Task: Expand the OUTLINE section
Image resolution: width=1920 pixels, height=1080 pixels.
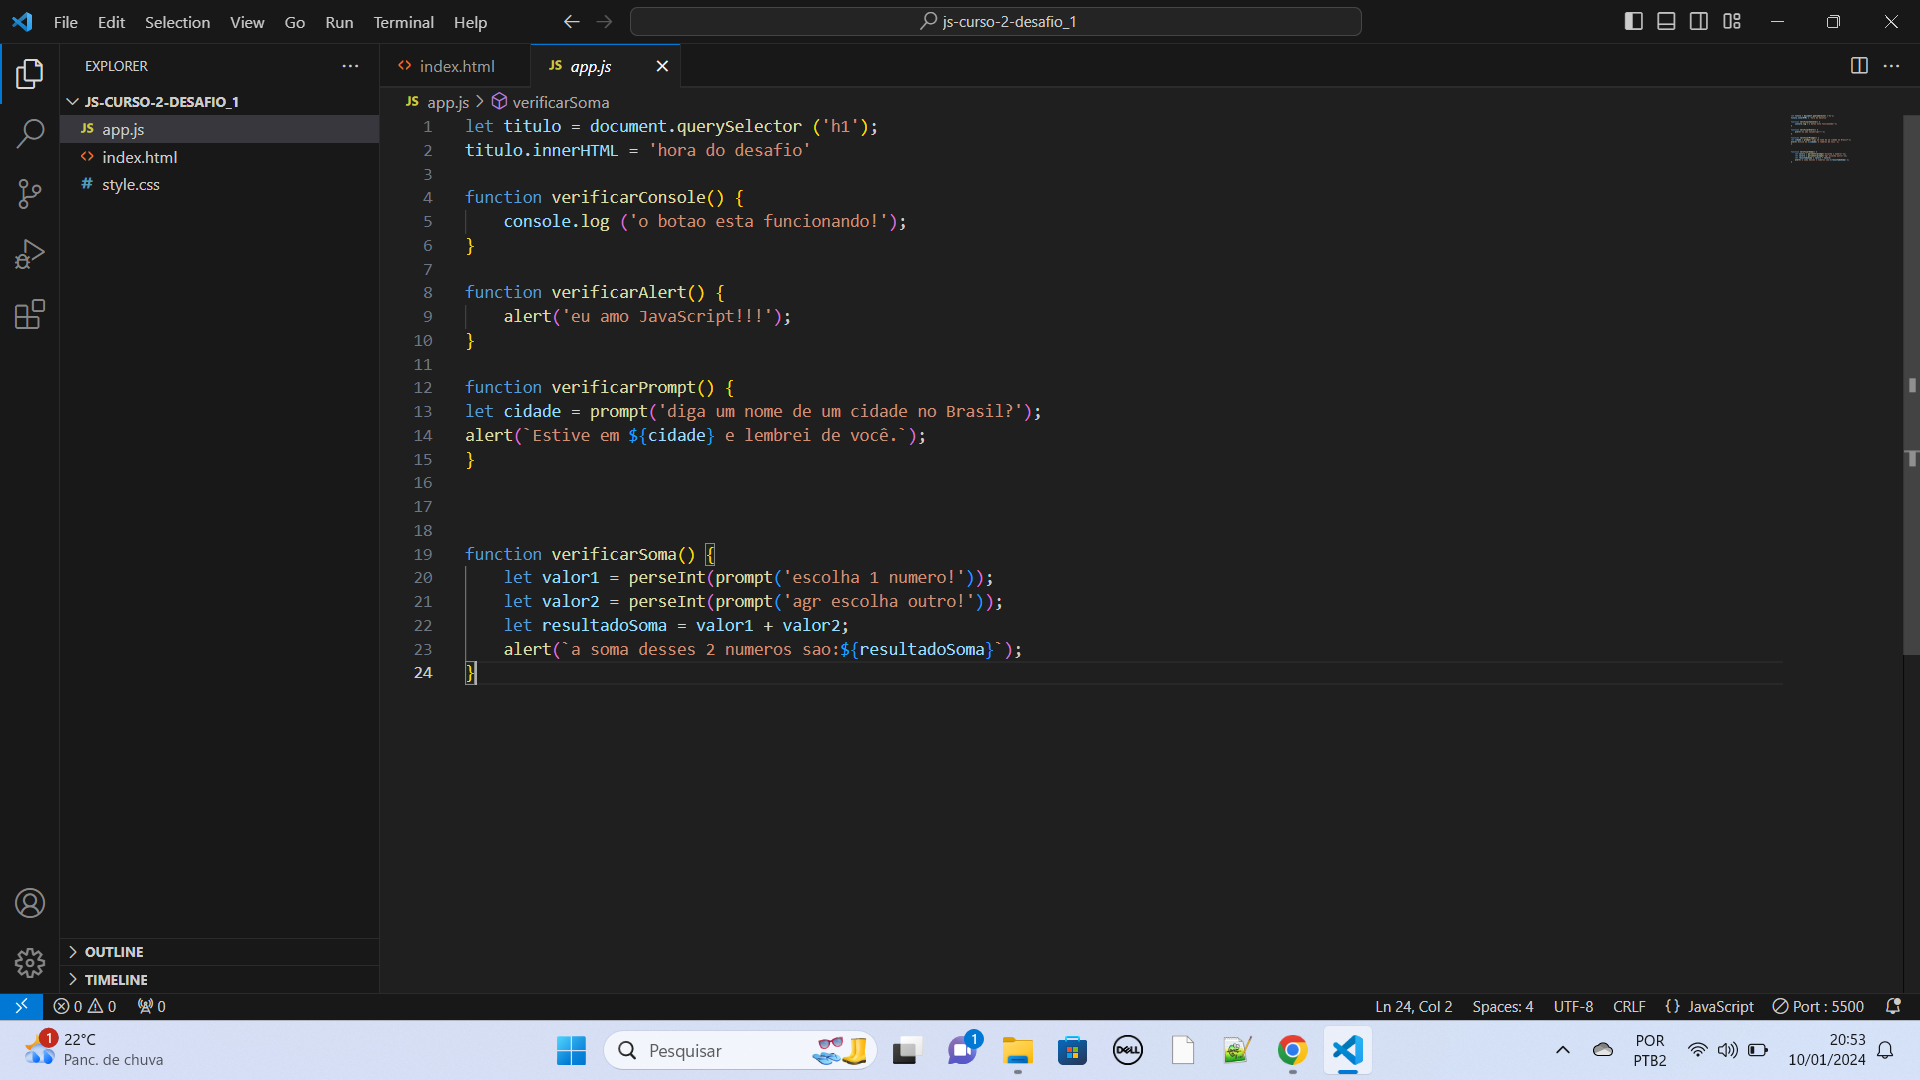Action: pyautogui.click(x=219, y=952)
